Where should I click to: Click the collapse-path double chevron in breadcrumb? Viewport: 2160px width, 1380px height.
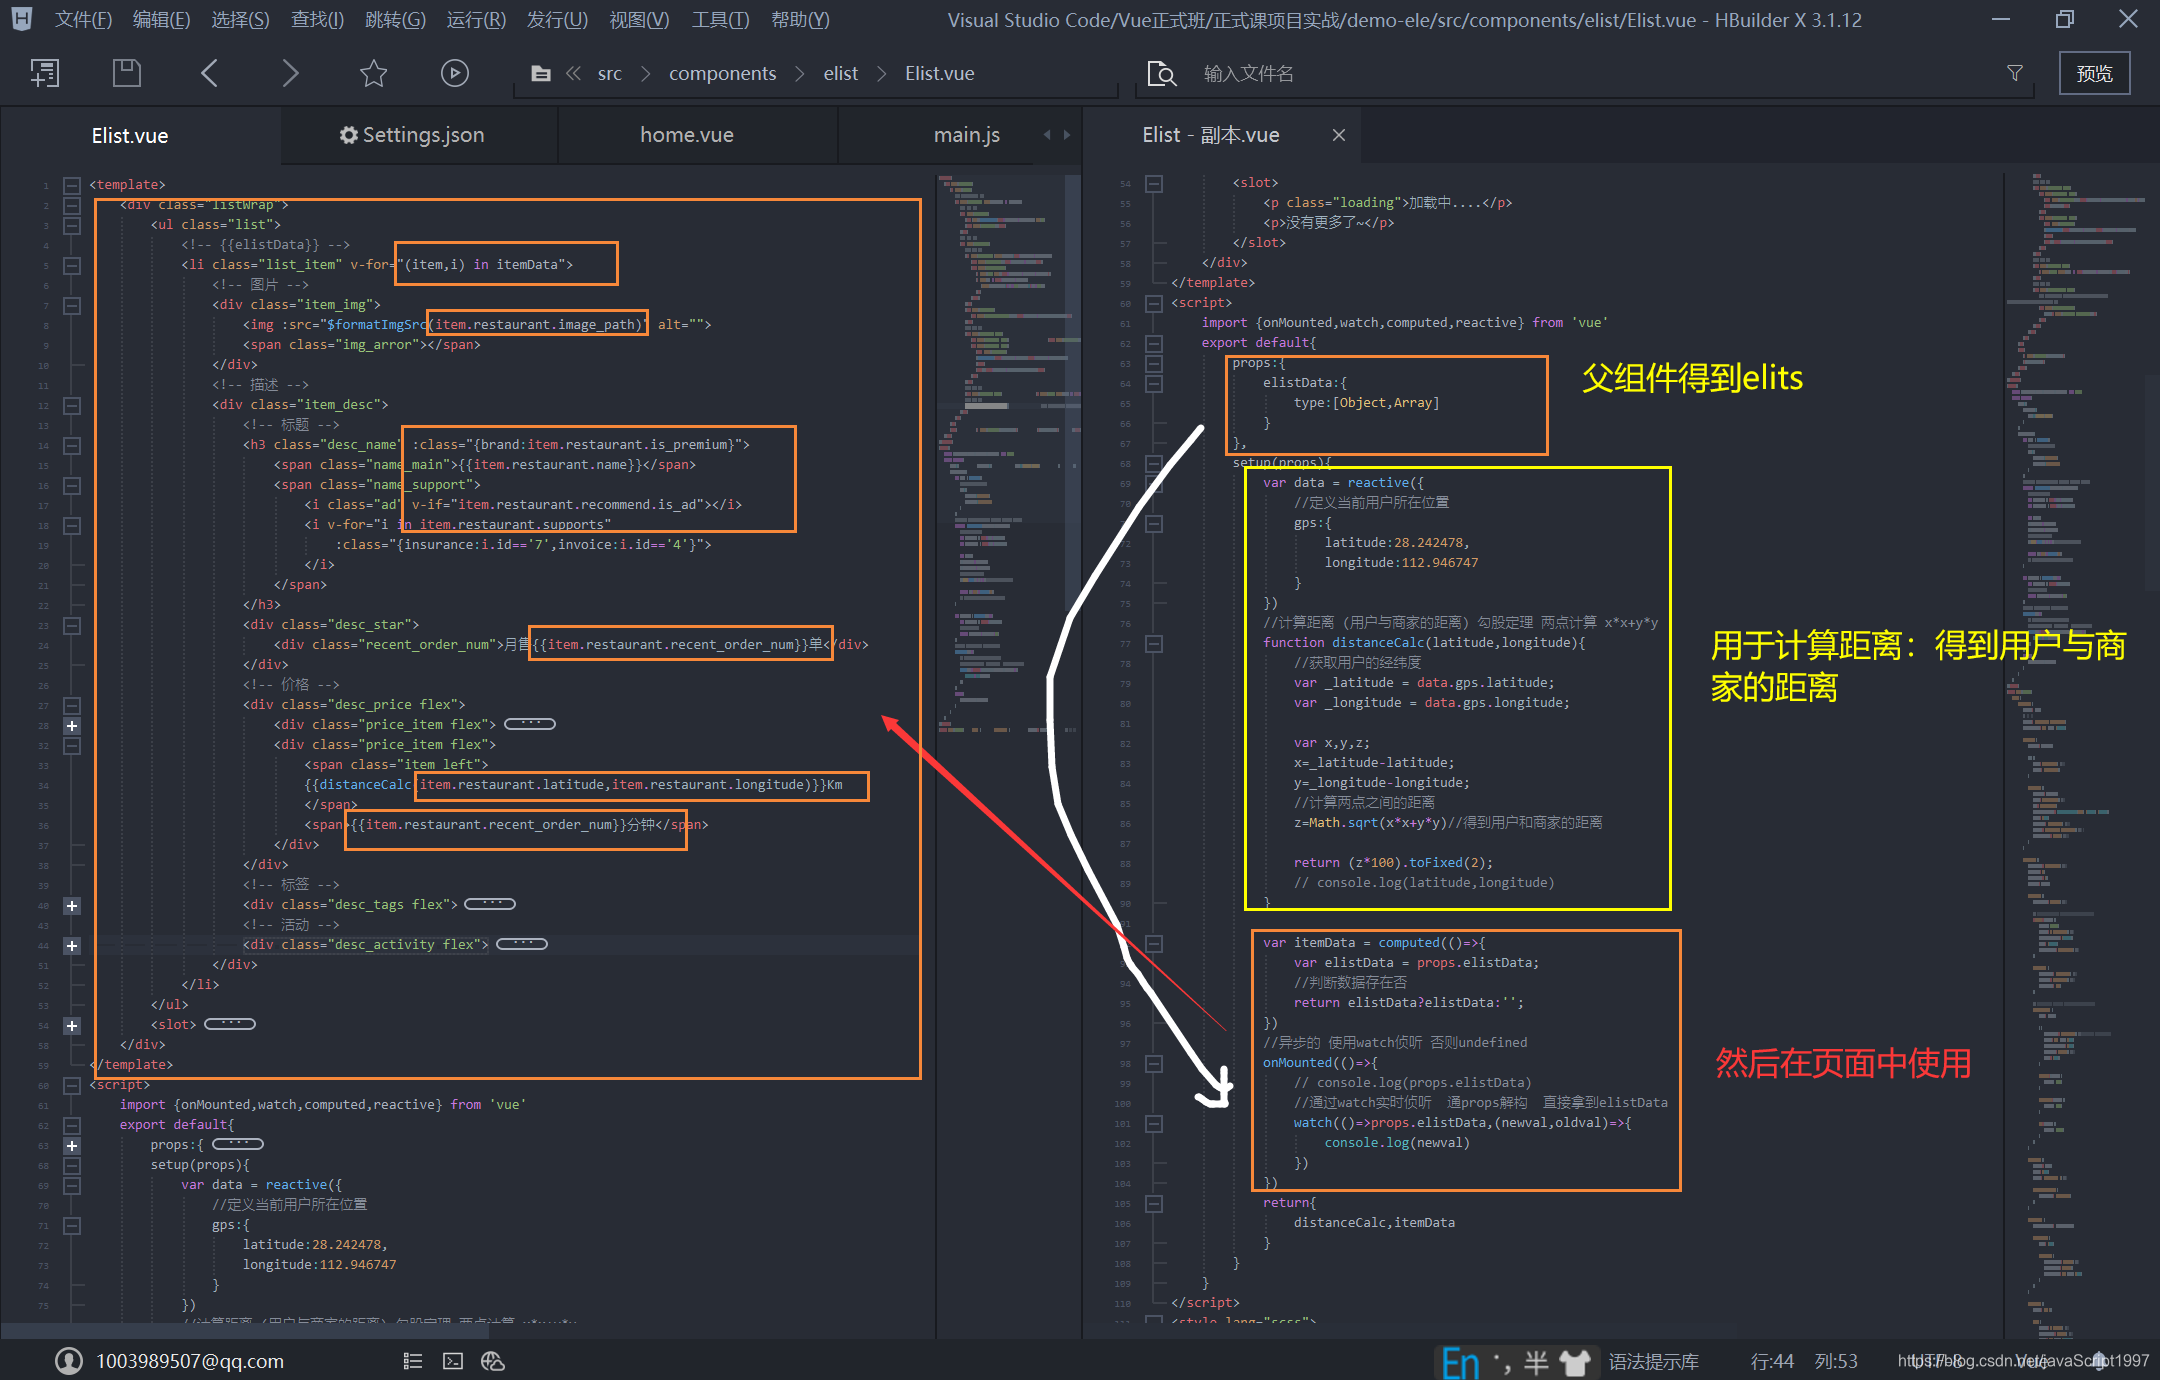coord(574,73)
